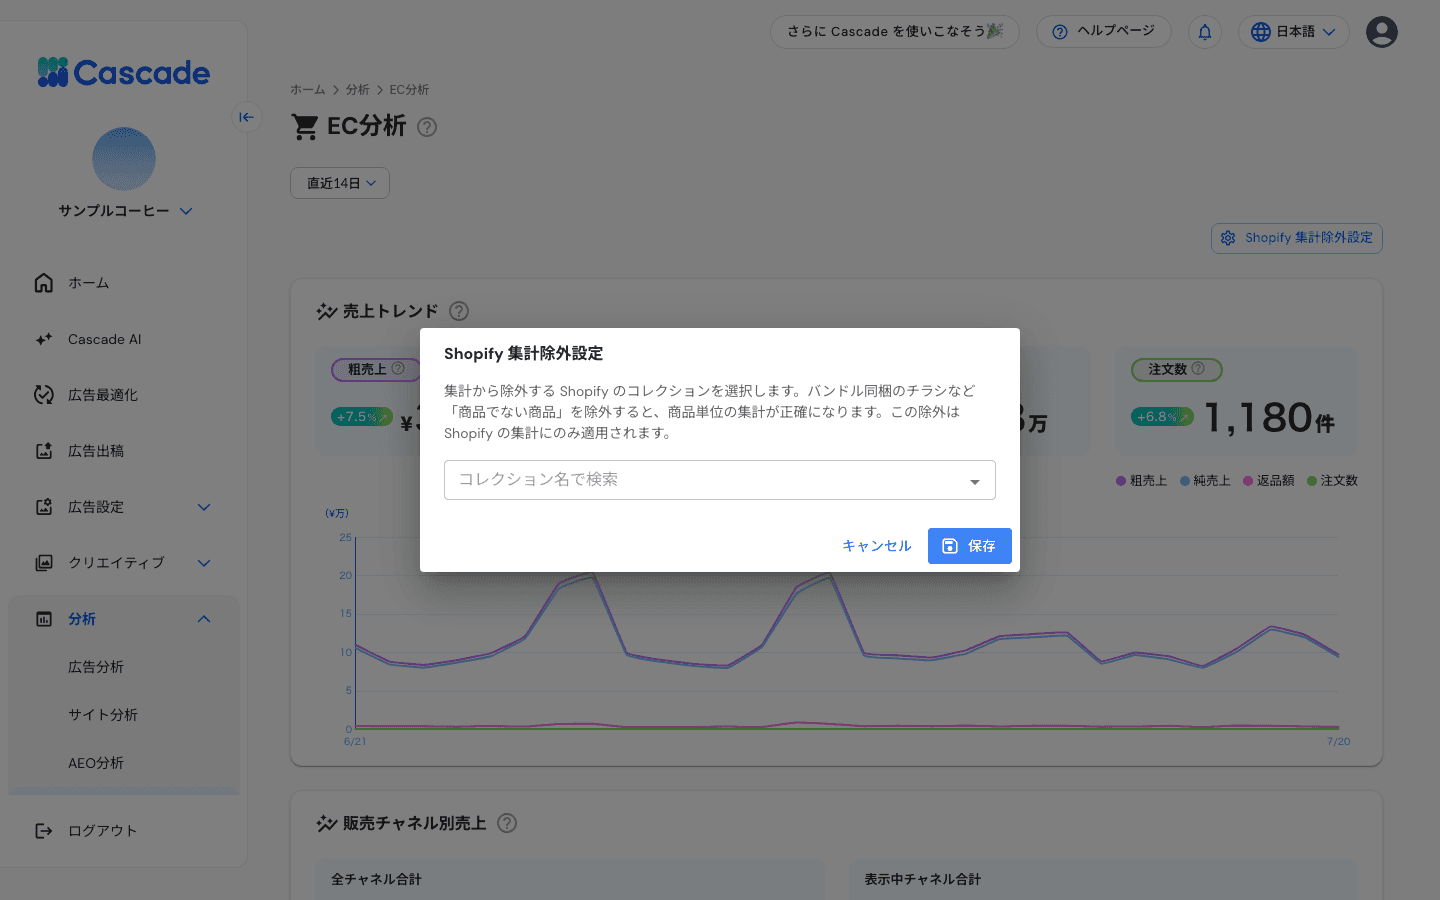Click the 売上トレンド sparkle icon
The width and height of the screenshot is (1440, 900).
327,311
